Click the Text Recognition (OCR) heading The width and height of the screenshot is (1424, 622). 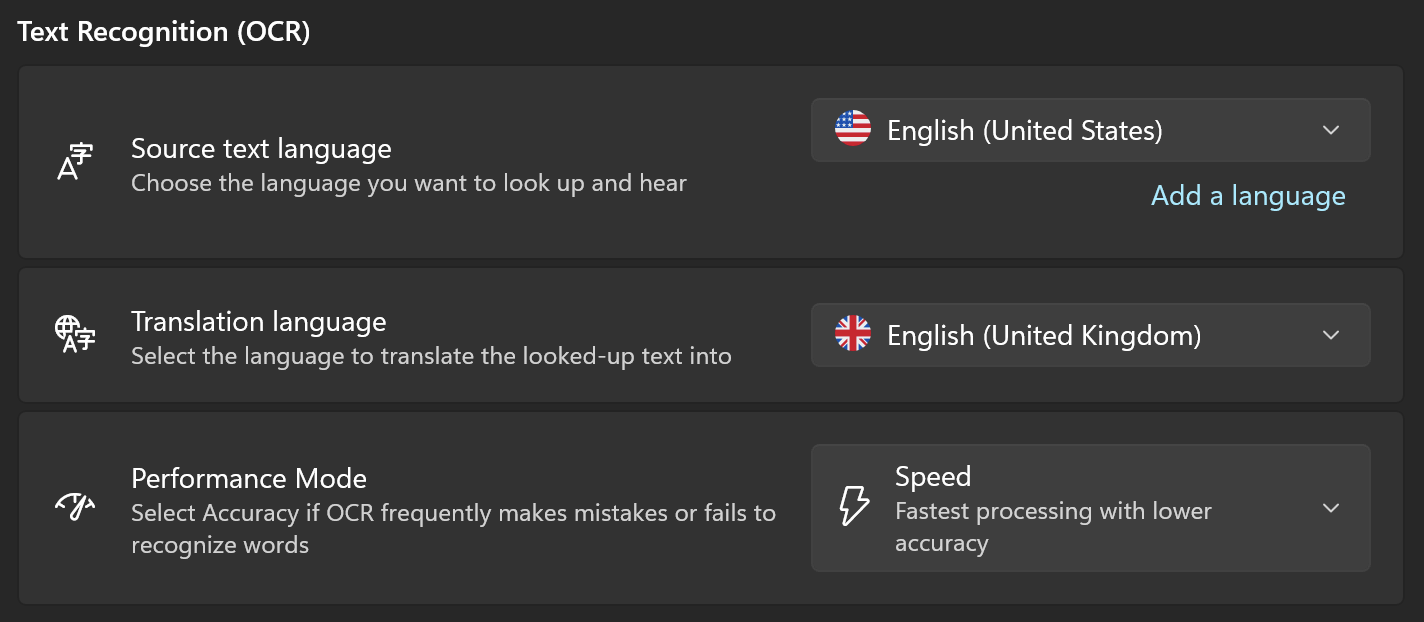164,32
